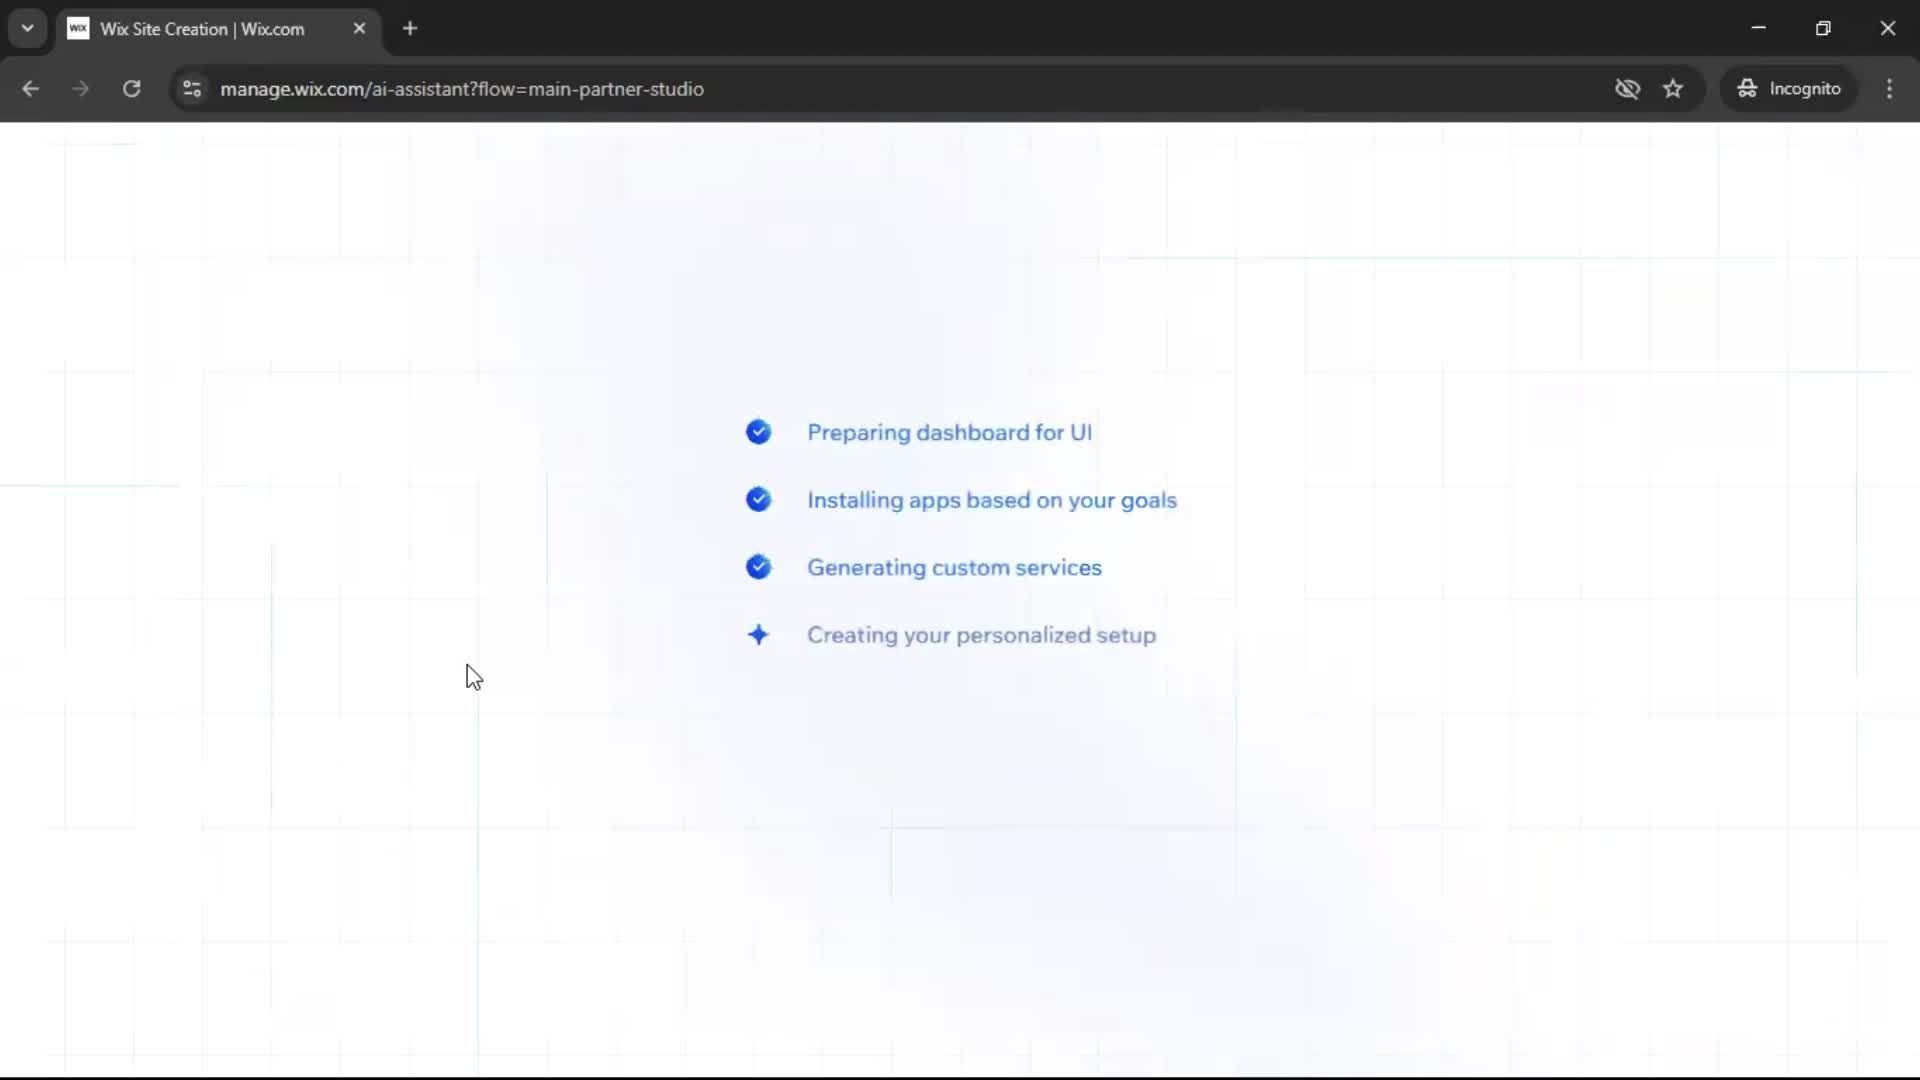Click the Preparing dashboard checkmark icon
This screenshot has width=1920, height=1080.
pos(758,432)
